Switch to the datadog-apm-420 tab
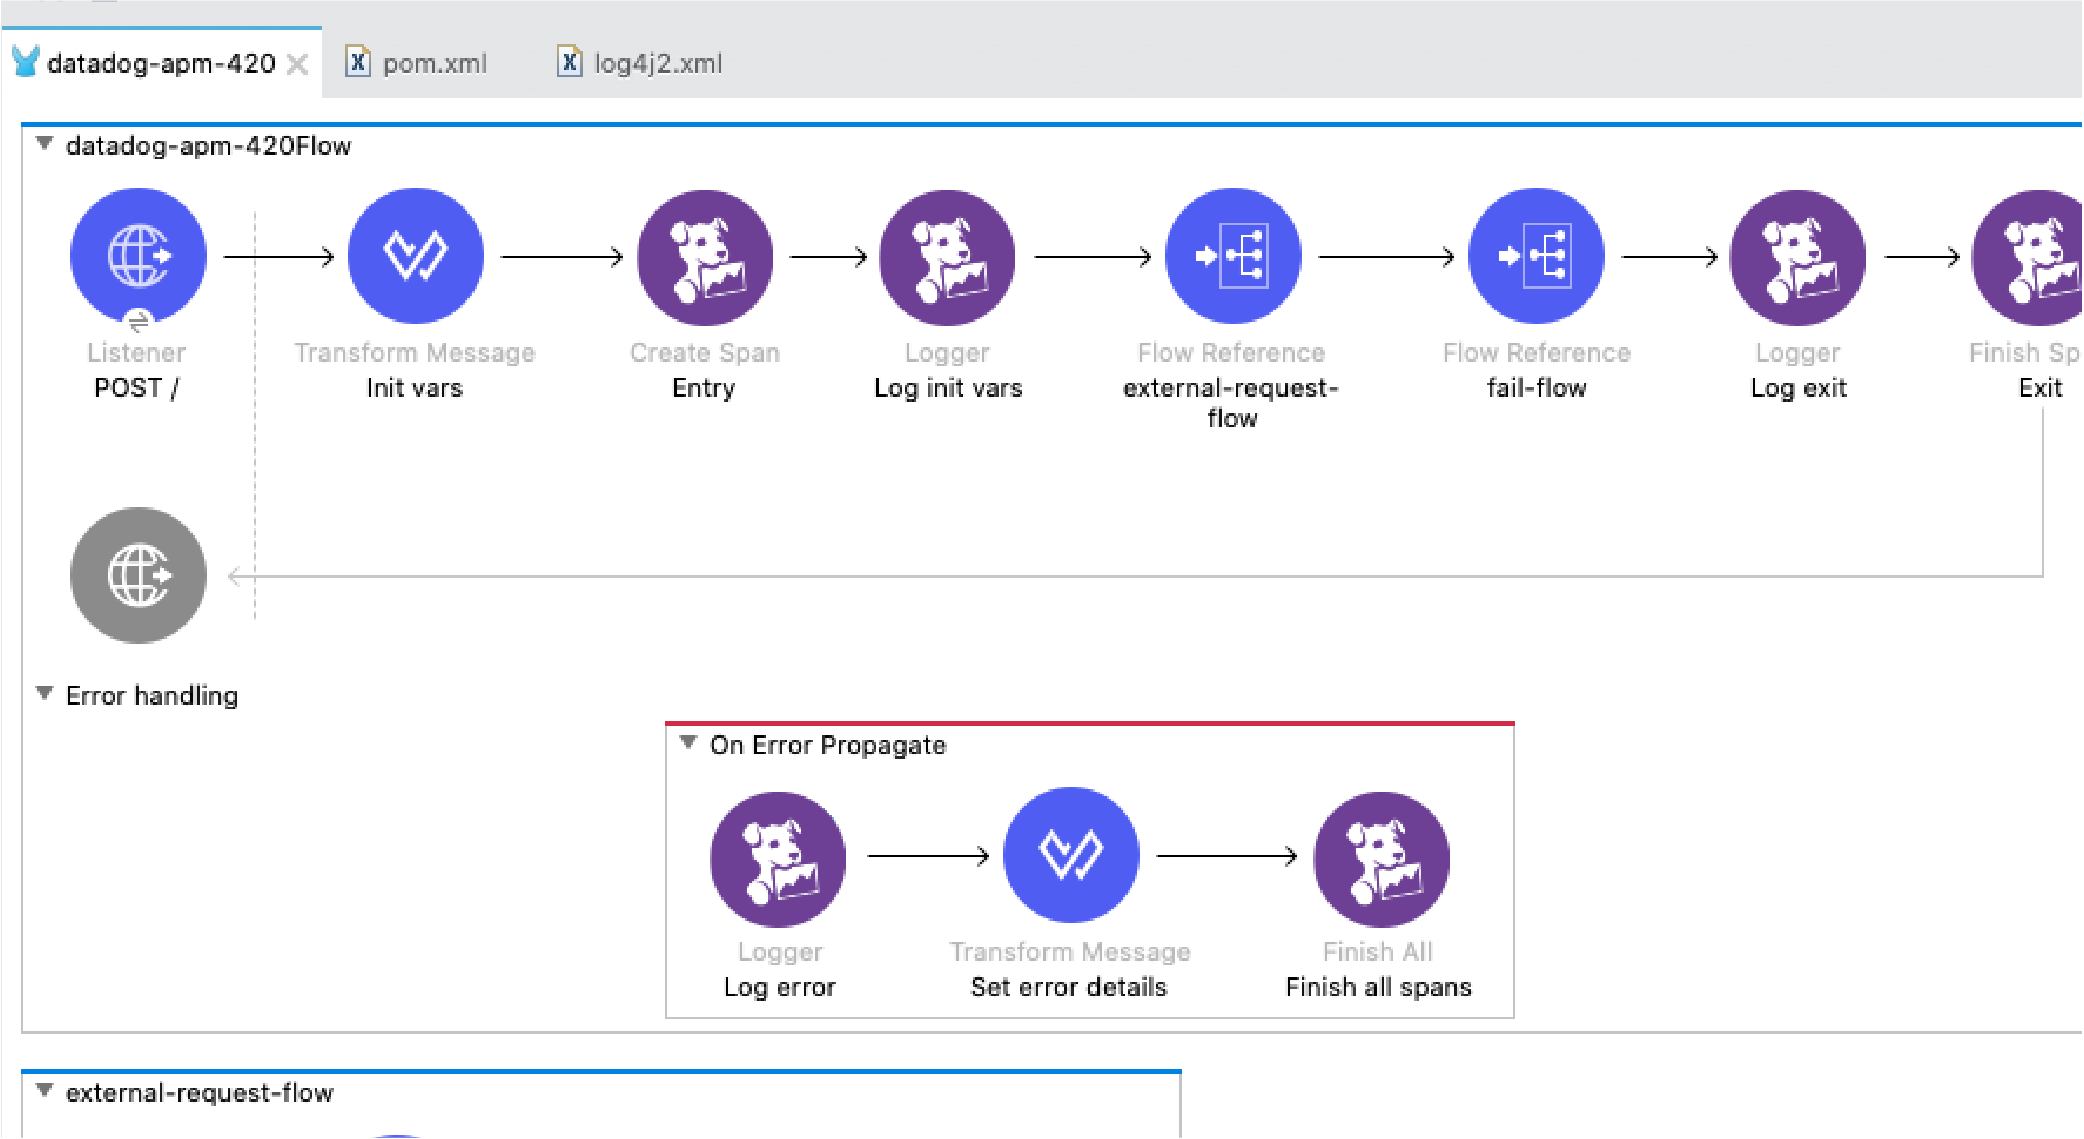The width and height of the screenshot is (2084, 1139). (161, 63)
